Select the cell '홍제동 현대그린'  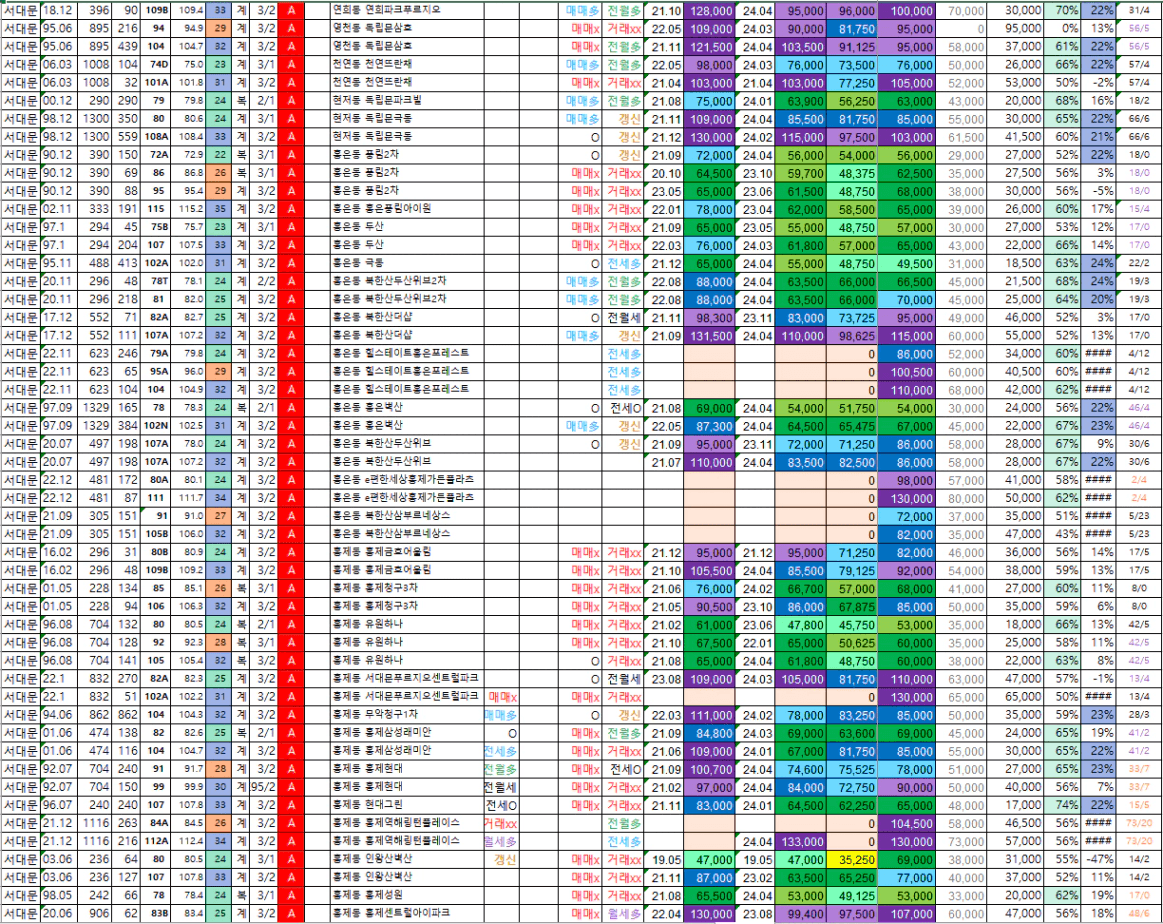point(406,805)
